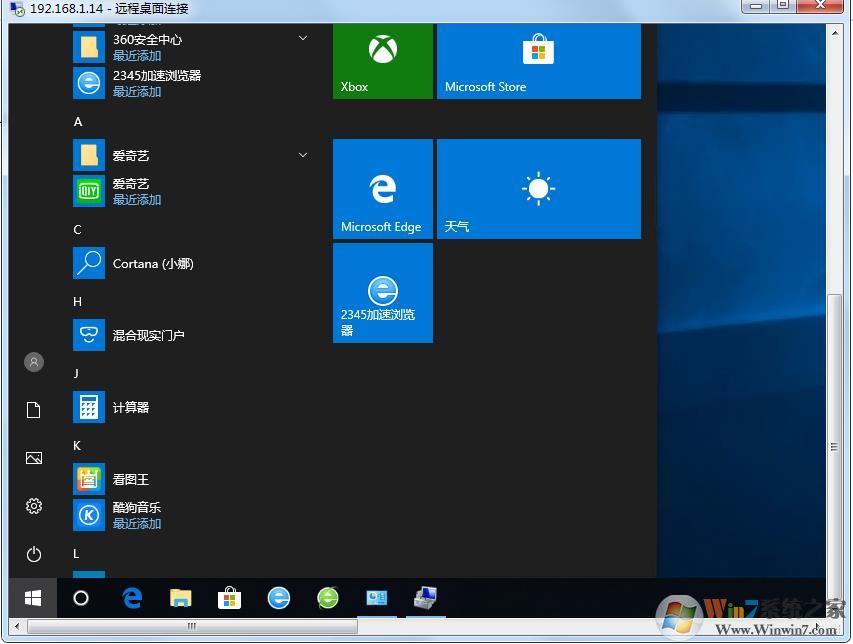This screenshot has height=644, width=853.
Task: Select 计算器 calculator in app list
Action: [x=130, y=408]
